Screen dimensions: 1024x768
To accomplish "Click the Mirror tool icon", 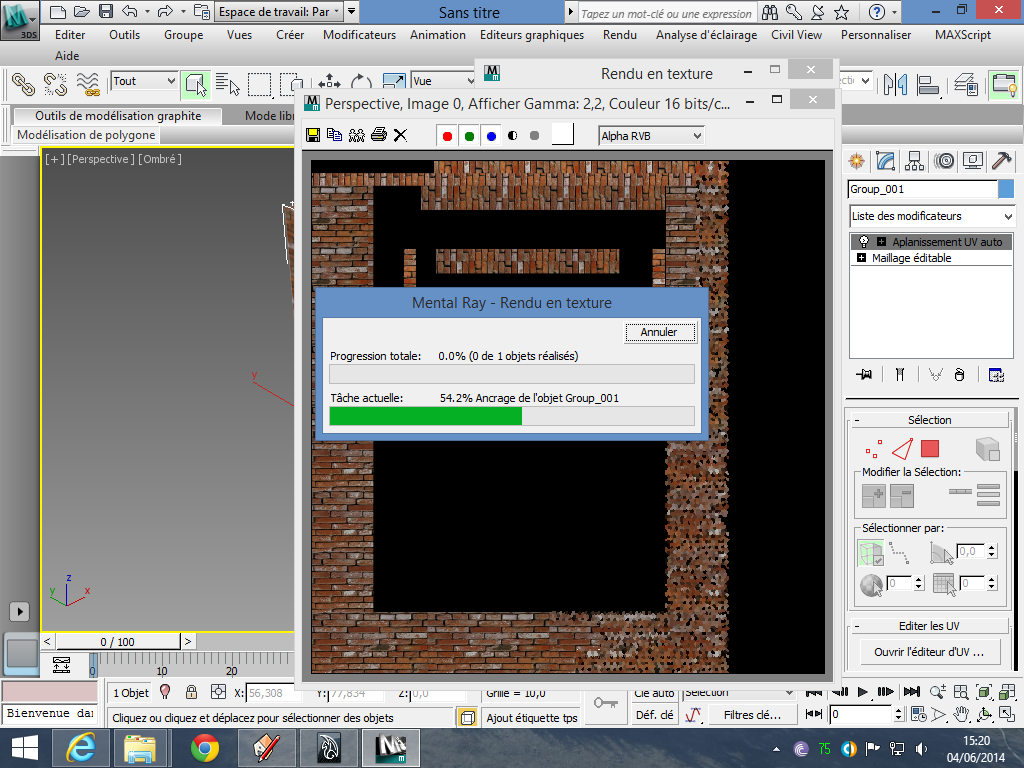I will 895,84.
